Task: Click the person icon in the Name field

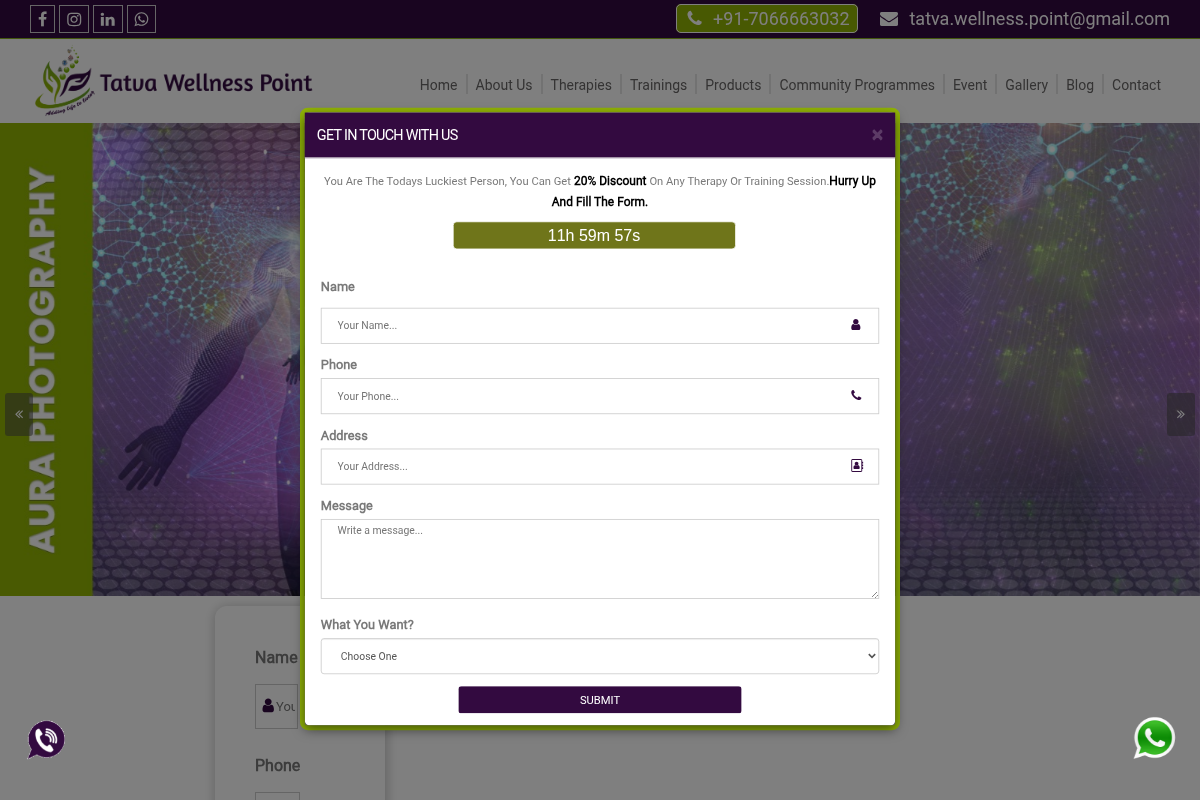Action: point(855,325)
